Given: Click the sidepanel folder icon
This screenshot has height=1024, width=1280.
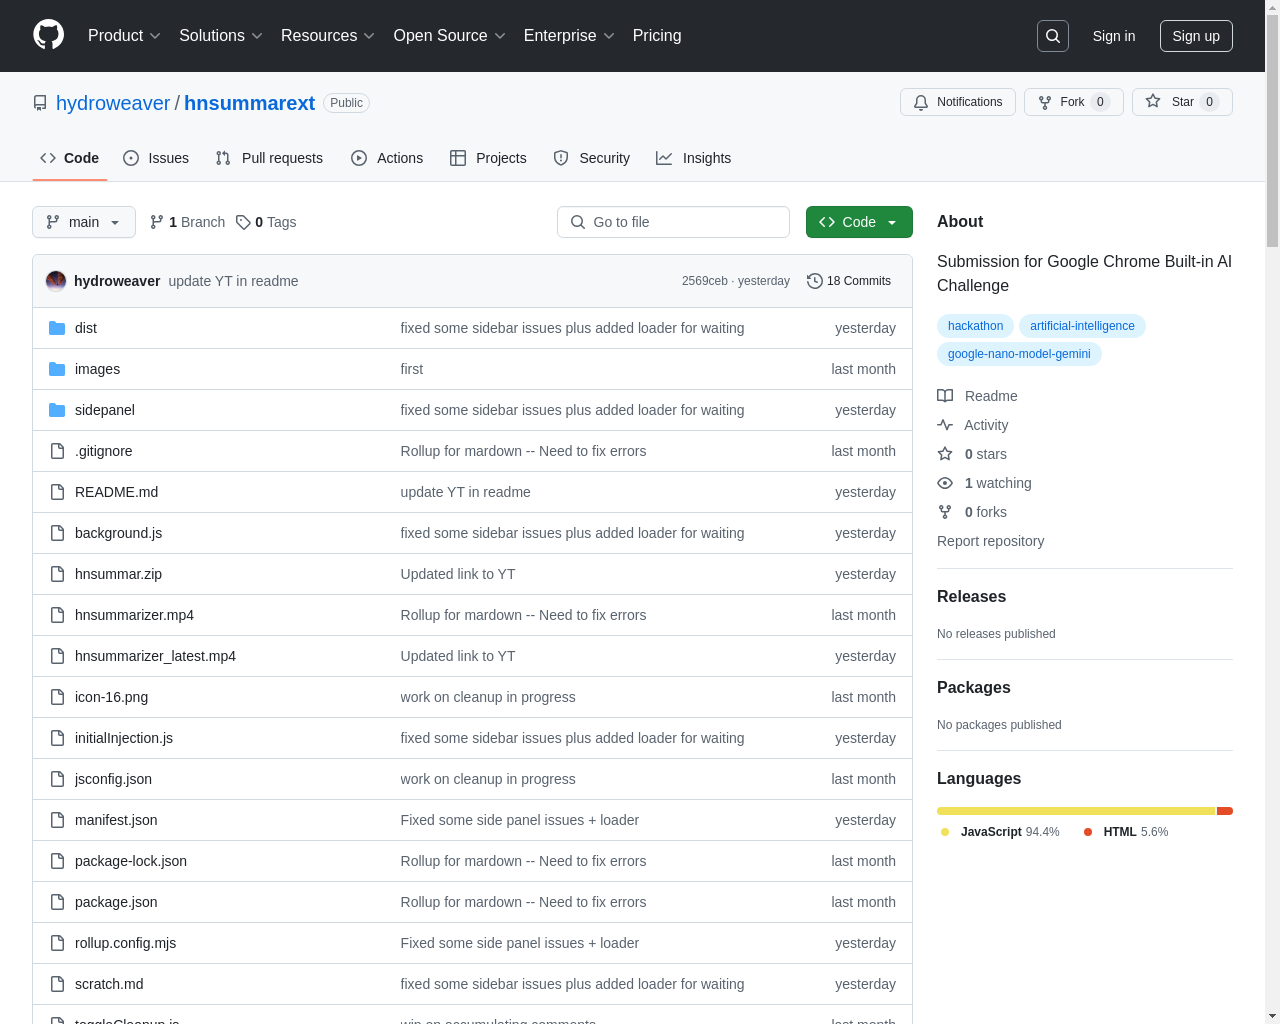Looking at the screenshot, I should (x=57, y=410).
